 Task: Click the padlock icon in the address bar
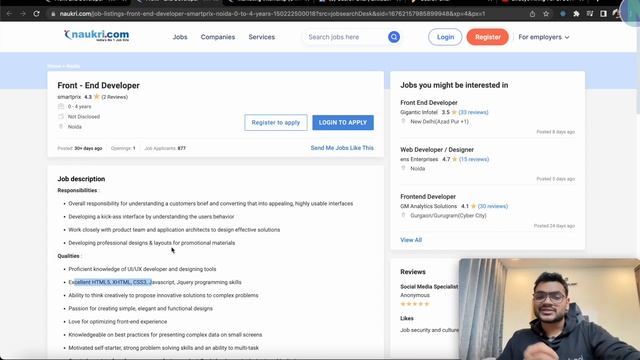point(53,14)
